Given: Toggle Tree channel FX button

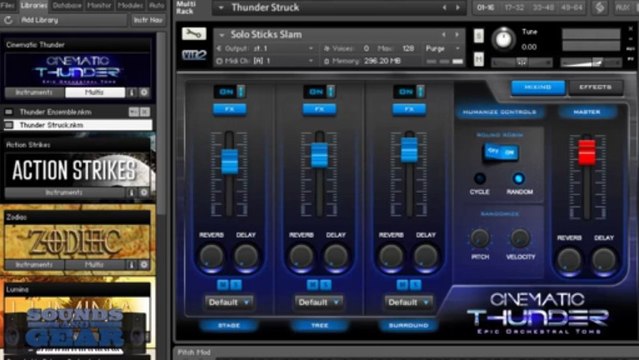Looking at the screenshot, I should (319, 109).
